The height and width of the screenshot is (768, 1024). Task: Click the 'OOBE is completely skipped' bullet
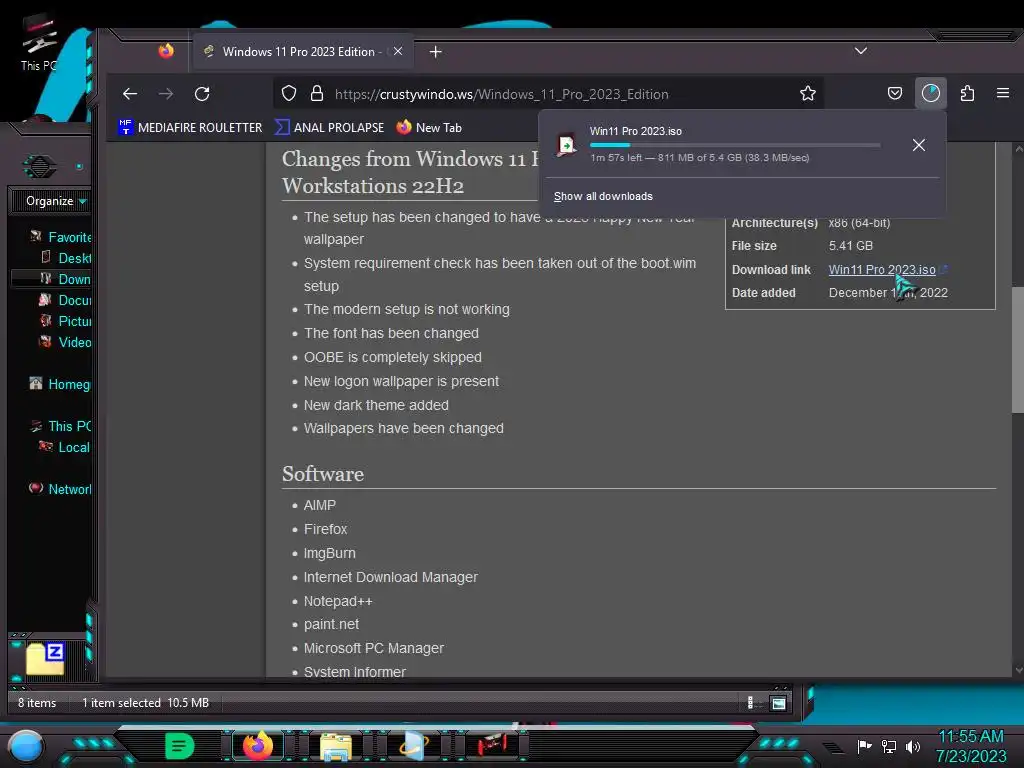(392, 357)
